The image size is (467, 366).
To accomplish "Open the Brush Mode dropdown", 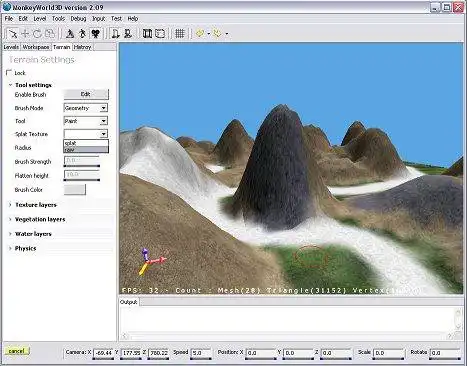I will click(86, 108).
